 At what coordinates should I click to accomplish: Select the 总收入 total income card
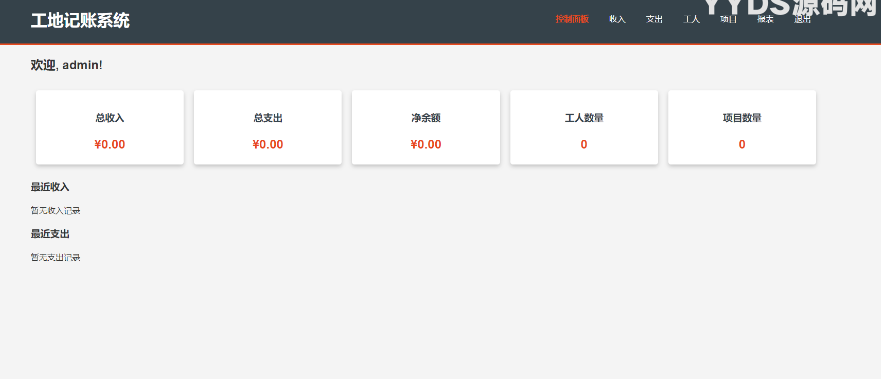point(110,127)
